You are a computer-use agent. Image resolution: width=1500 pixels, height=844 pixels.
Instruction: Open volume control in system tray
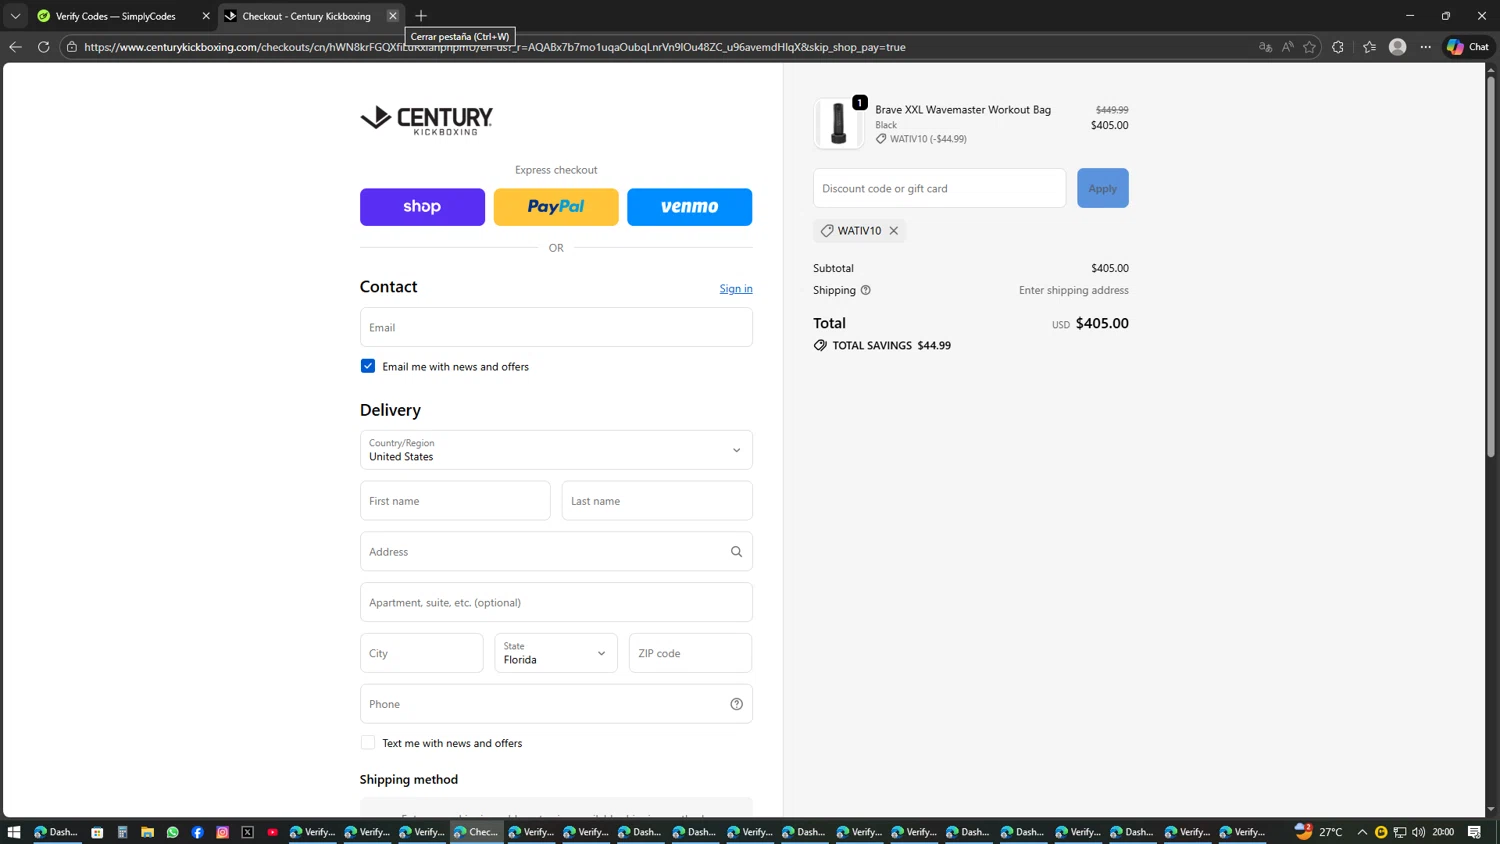1419,832
